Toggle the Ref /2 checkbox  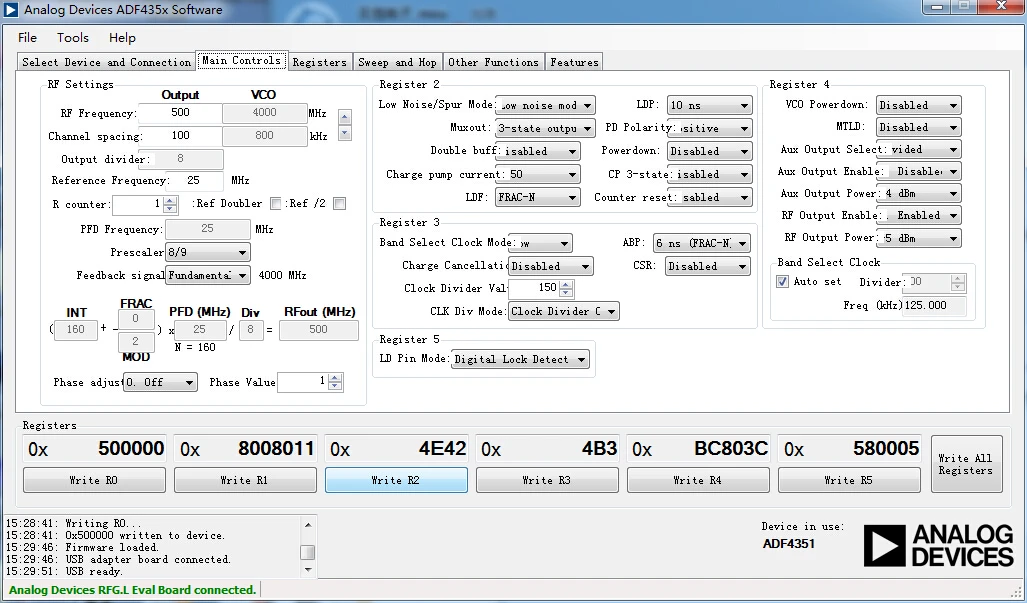tap(339, 204)
